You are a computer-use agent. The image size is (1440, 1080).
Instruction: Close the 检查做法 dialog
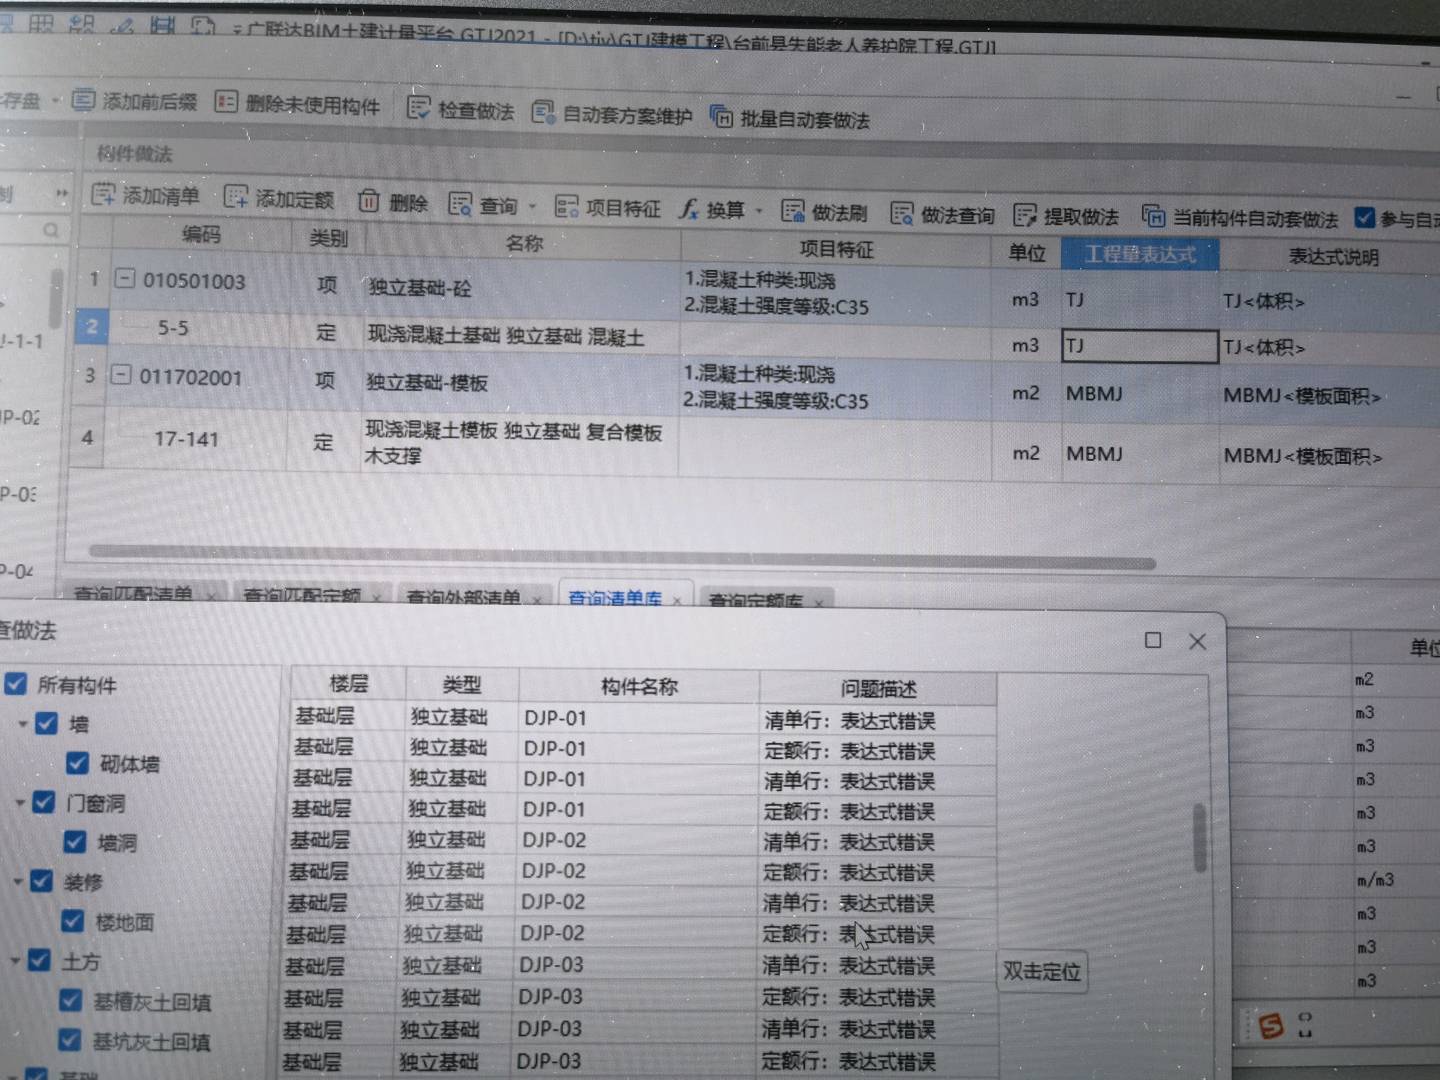click(1197, 641)
